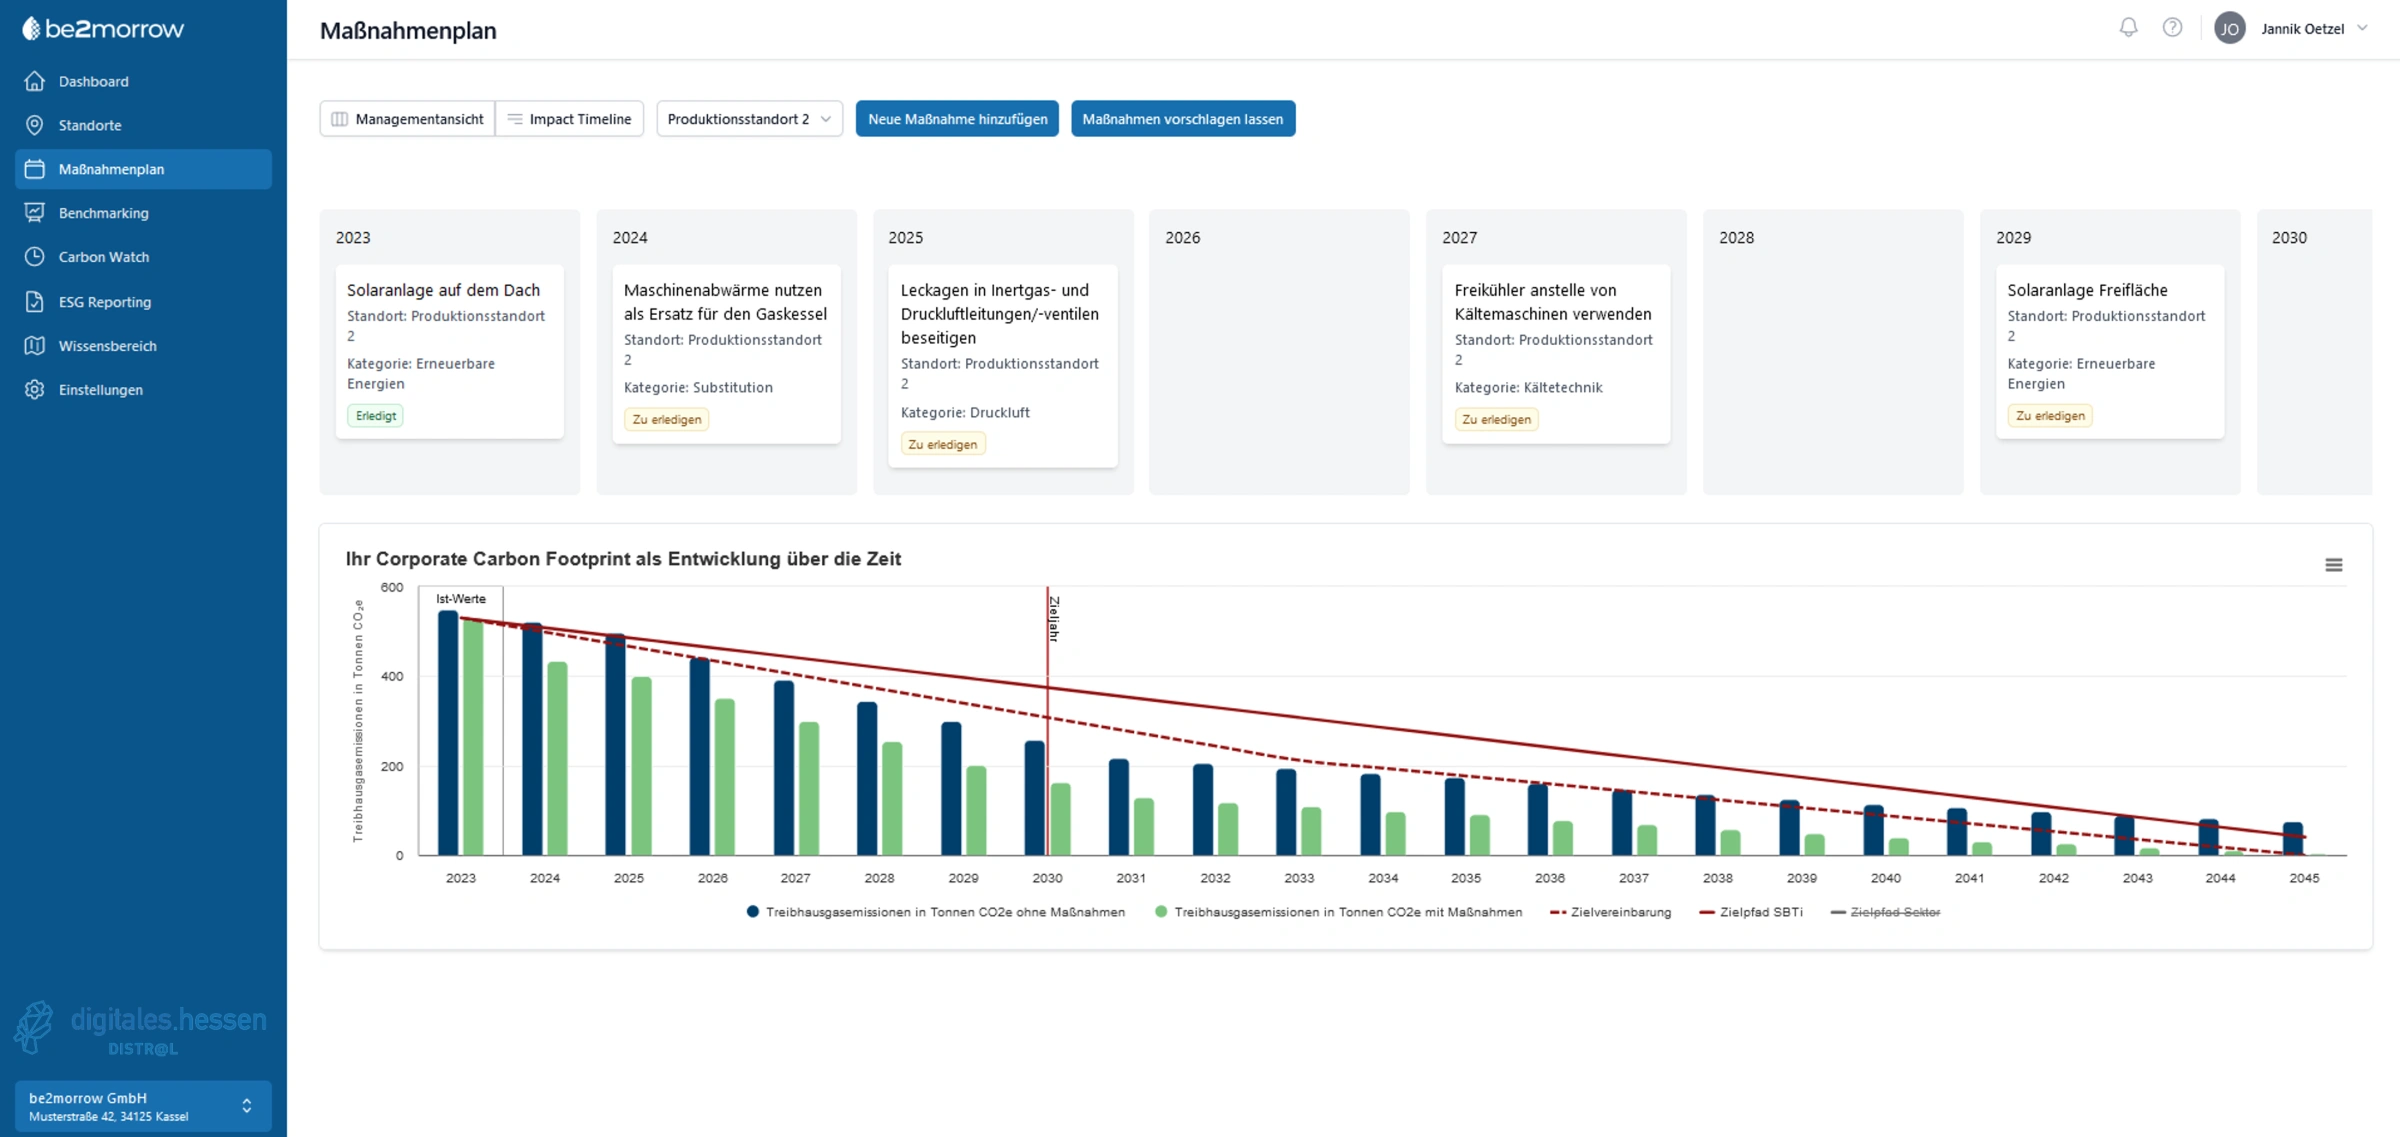Image resolution: width=2400 pixels, height=1137 pixels.
Task: Hide emissions ohne Maßnahmen legend series
Action: 944,912
